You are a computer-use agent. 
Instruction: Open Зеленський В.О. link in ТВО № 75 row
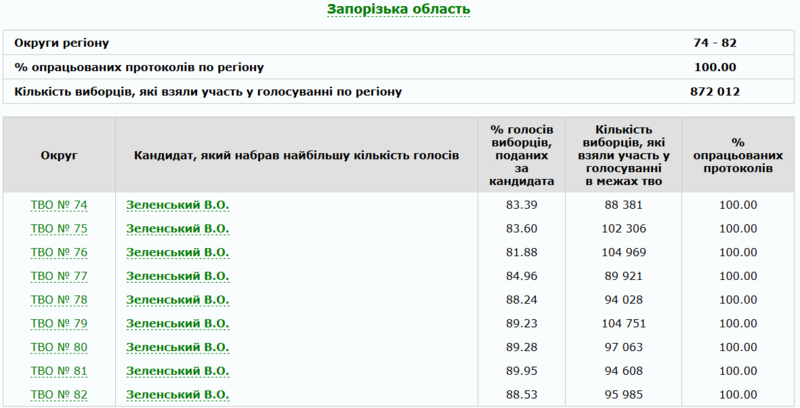coord(177,229)
